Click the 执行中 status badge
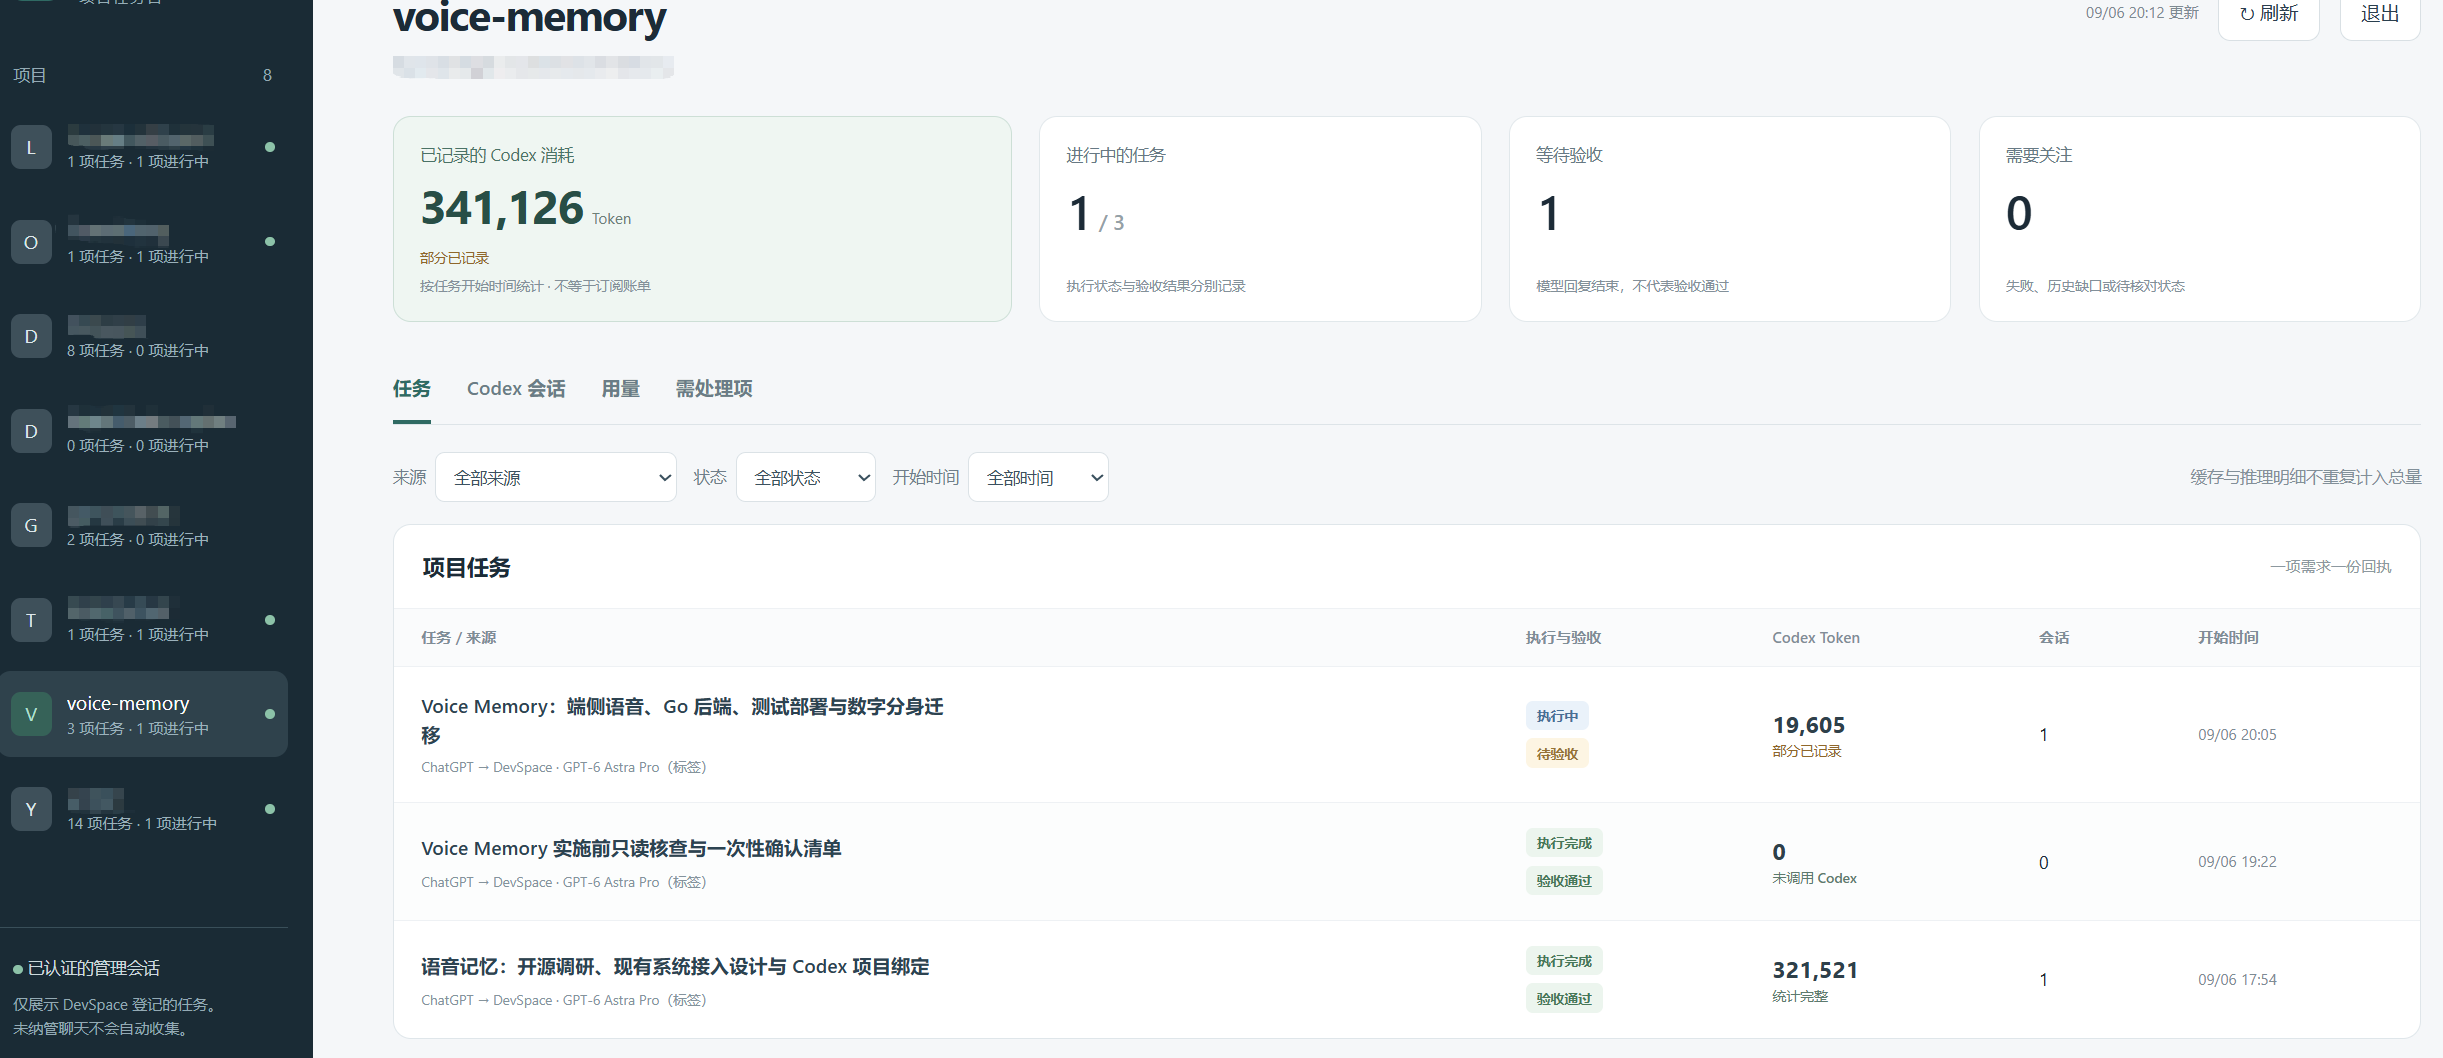Screen dimensions: 2443x1058 click(x=1557, y=716)
